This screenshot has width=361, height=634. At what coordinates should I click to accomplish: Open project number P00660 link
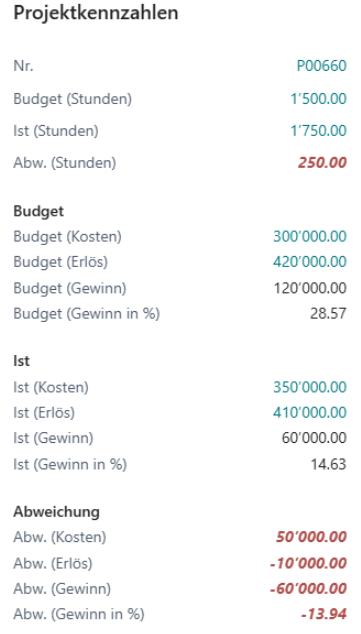click(321, 66)
